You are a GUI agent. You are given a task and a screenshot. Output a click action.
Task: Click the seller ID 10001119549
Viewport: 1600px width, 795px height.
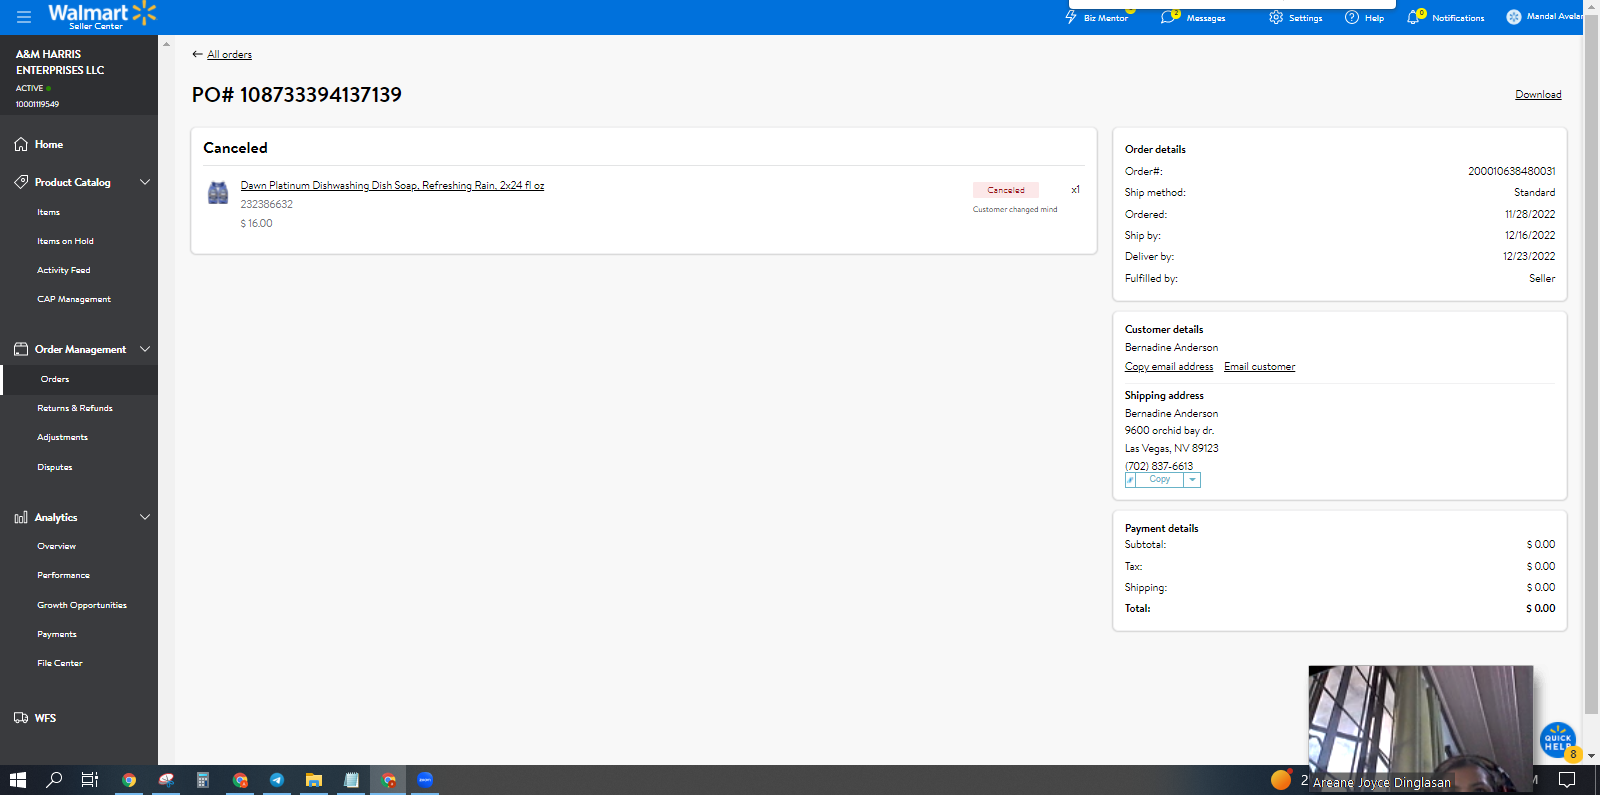[37, 104]
